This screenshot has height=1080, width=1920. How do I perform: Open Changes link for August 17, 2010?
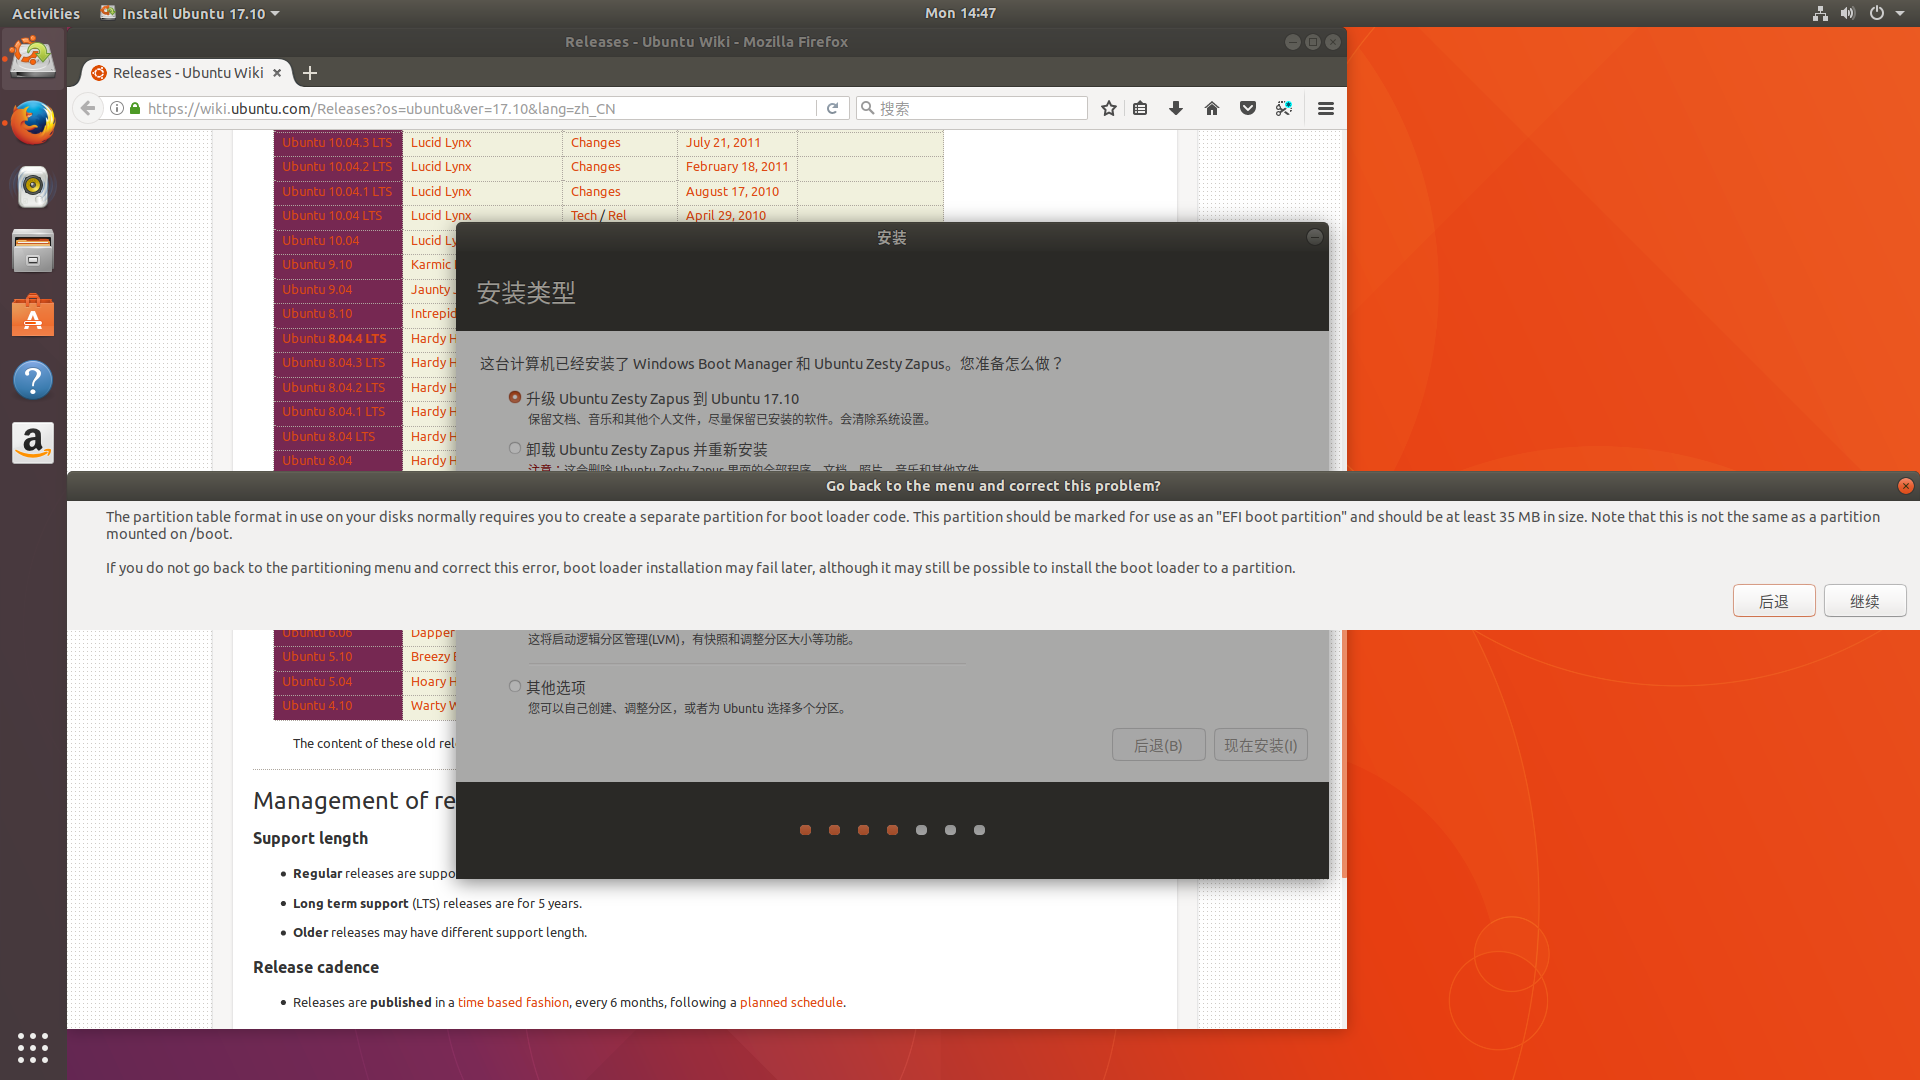(596, 192)
